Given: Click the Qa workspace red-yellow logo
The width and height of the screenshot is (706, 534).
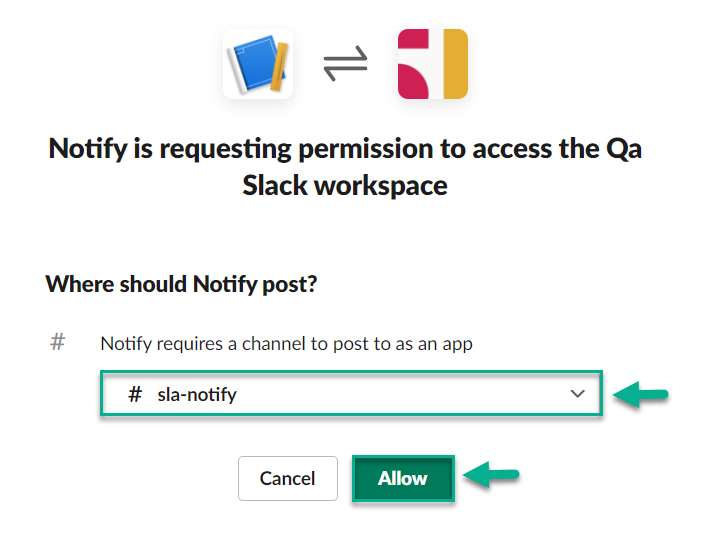Looking at the screenshot, I should [432, 64].
